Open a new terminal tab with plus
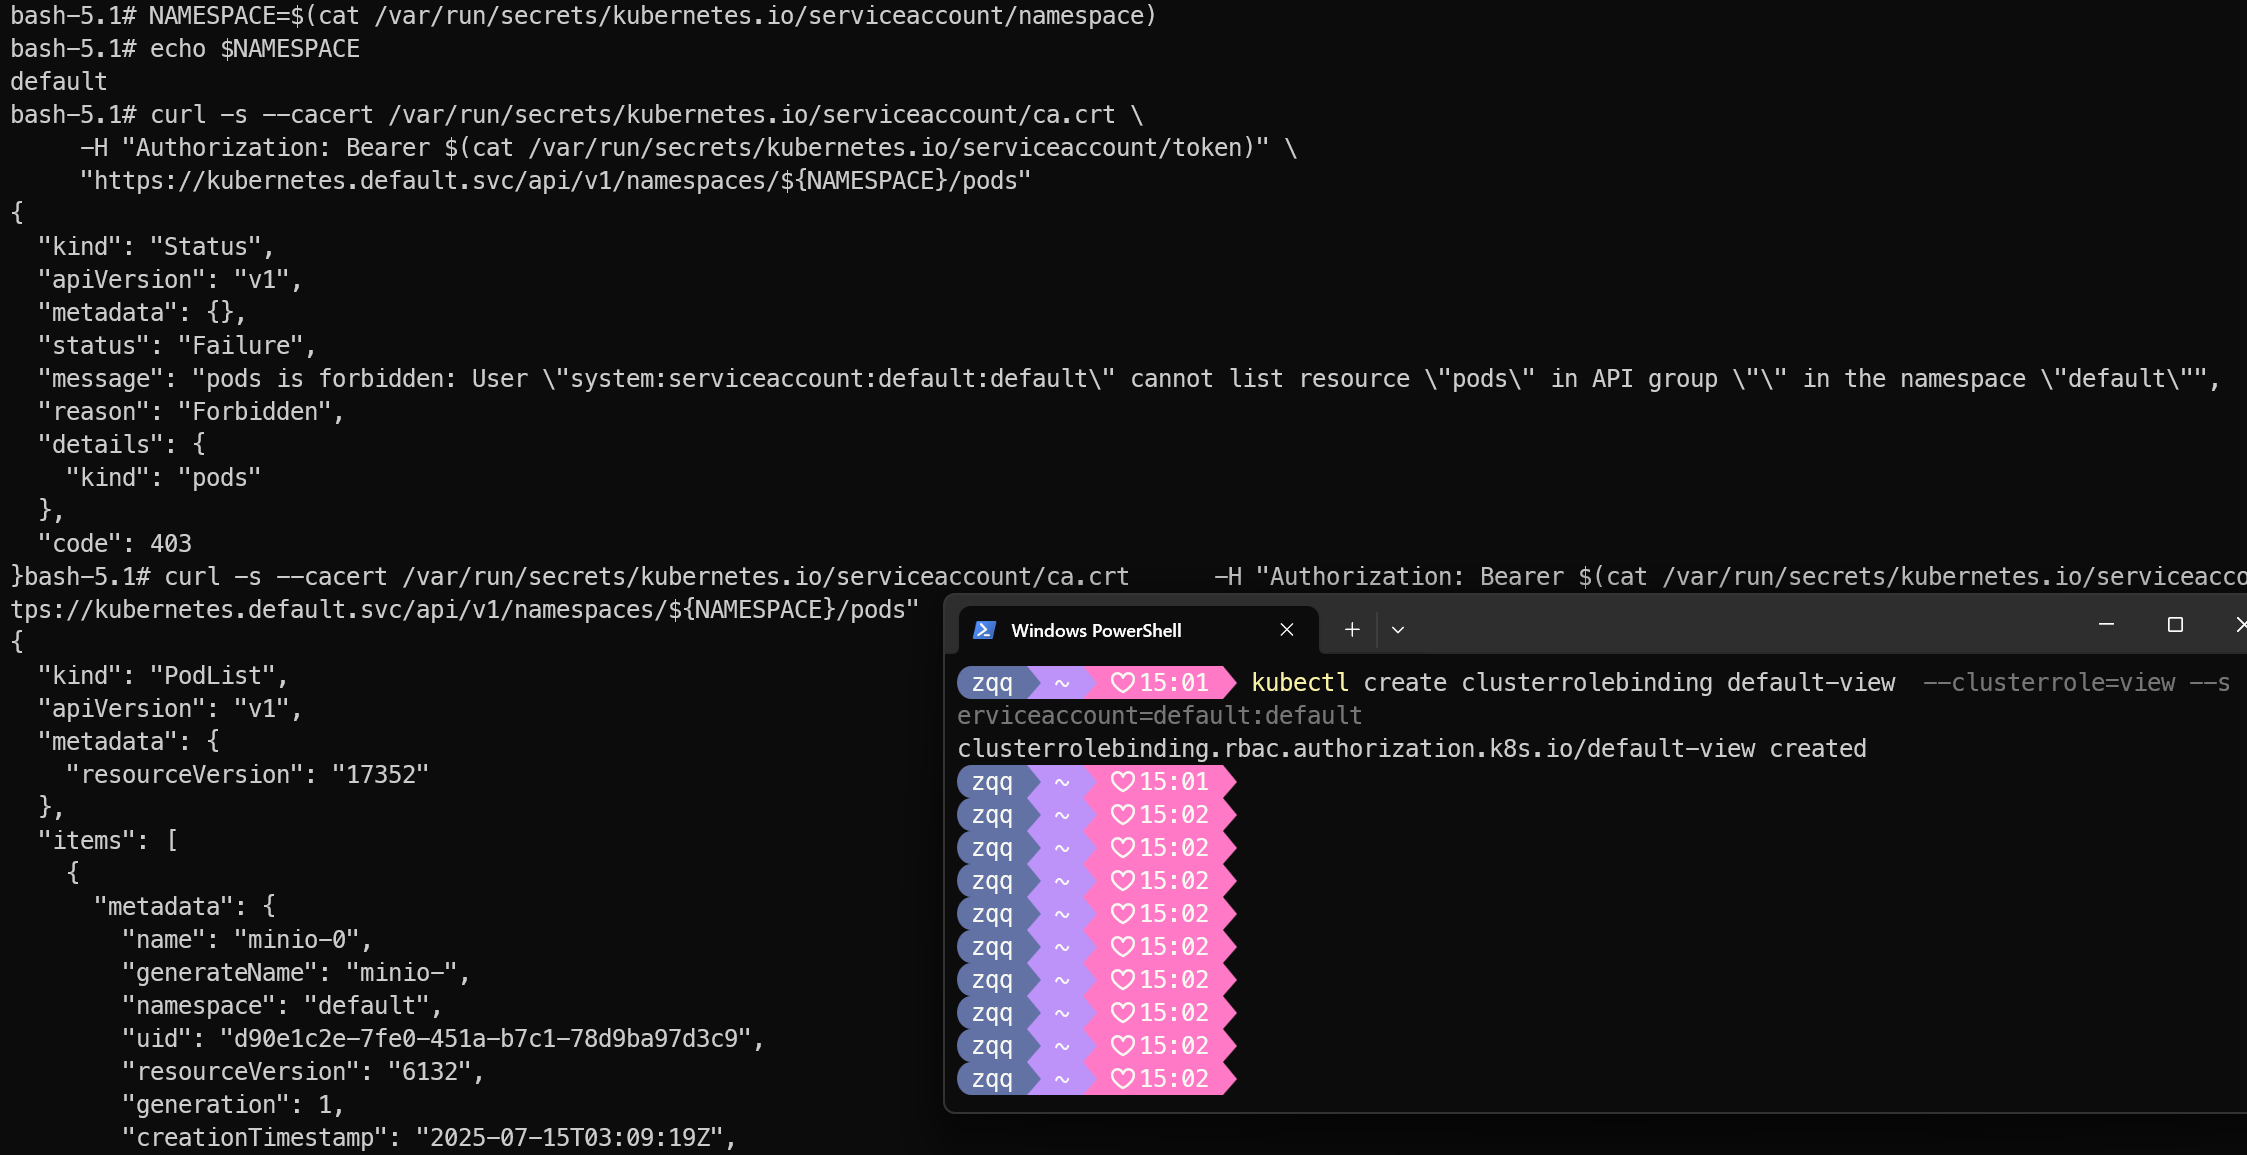The height and width of the screenshot is (1155, 2247). [x=1352, y=630]
